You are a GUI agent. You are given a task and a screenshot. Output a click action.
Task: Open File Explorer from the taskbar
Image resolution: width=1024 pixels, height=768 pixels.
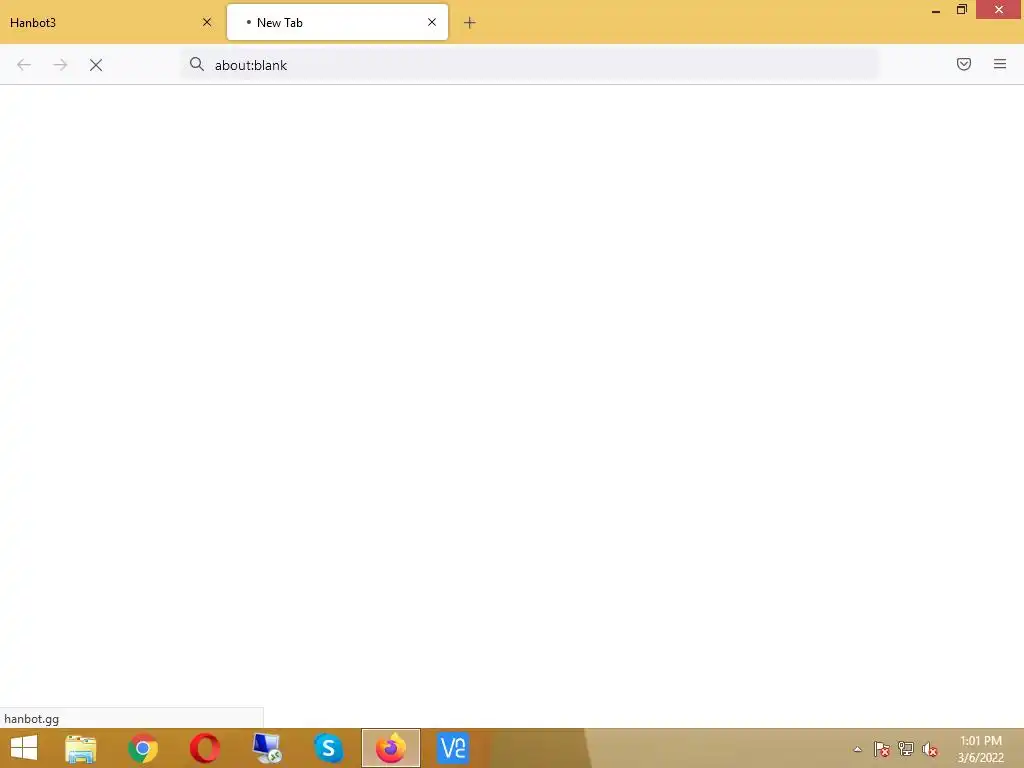81,748
